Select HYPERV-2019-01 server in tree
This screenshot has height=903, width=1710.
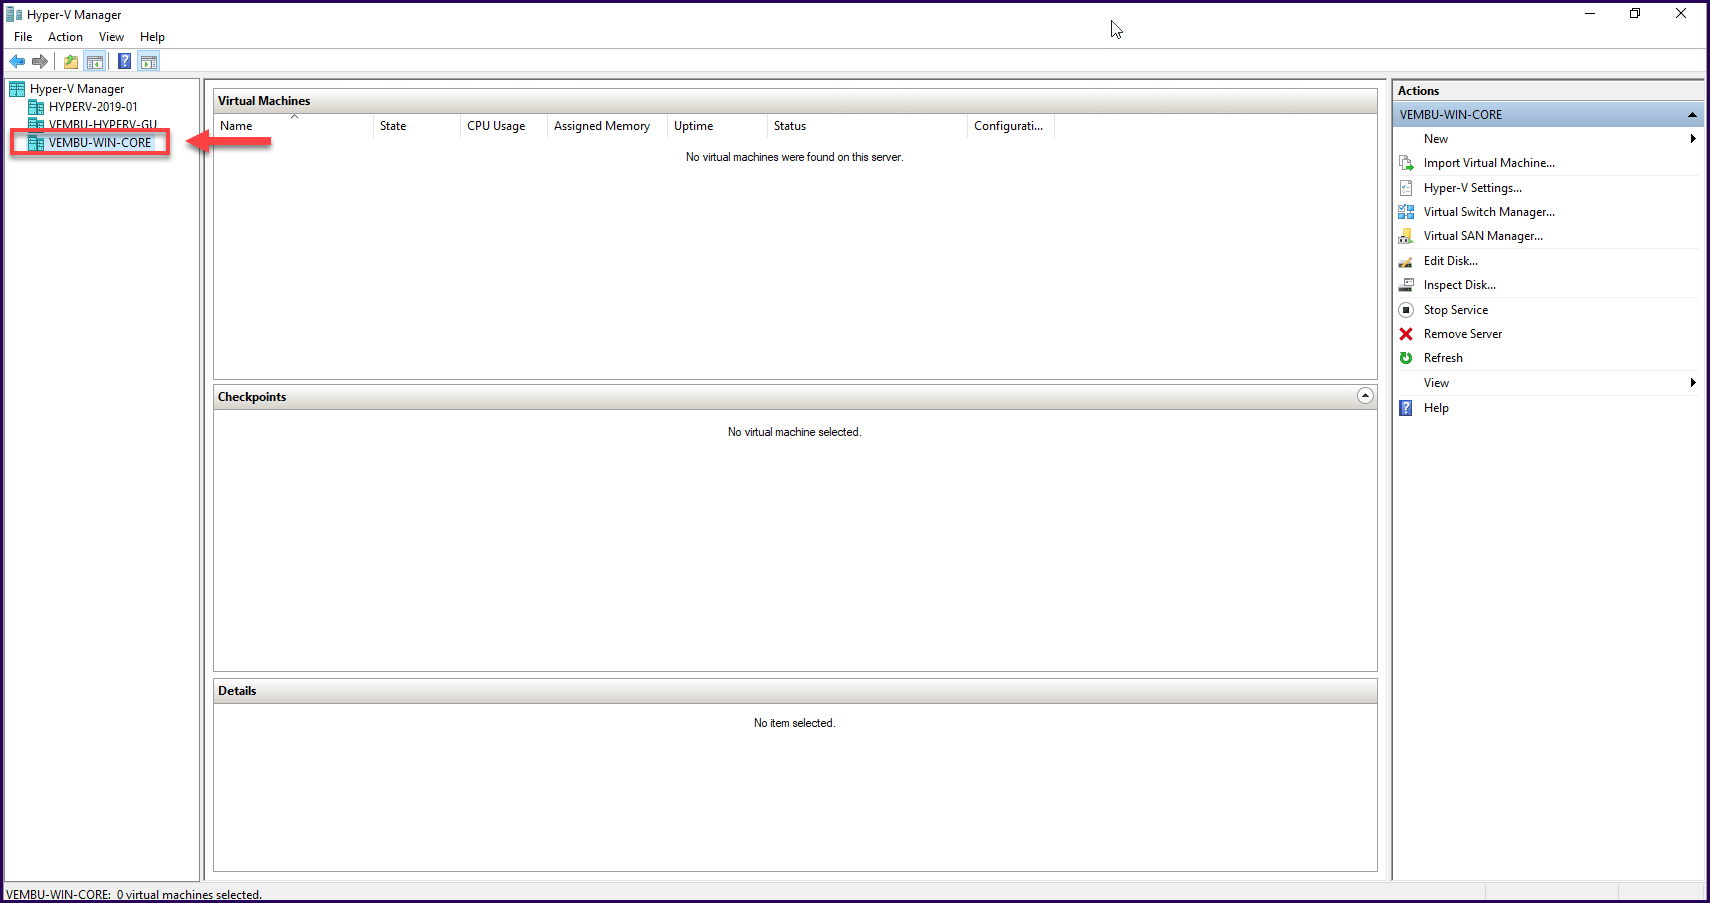pyautogui.click(x=93, y=107)
